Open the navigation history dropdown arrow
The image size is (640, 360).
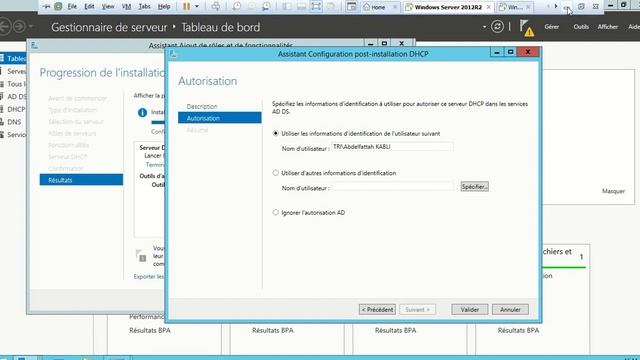[31, 27]
